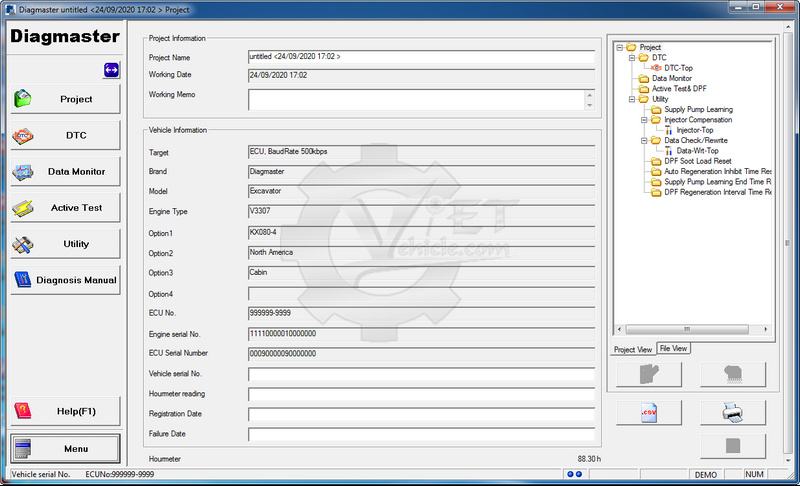Collapse the Utility tree node
This screenshot has width=800, height=486.
pos(632,99)
